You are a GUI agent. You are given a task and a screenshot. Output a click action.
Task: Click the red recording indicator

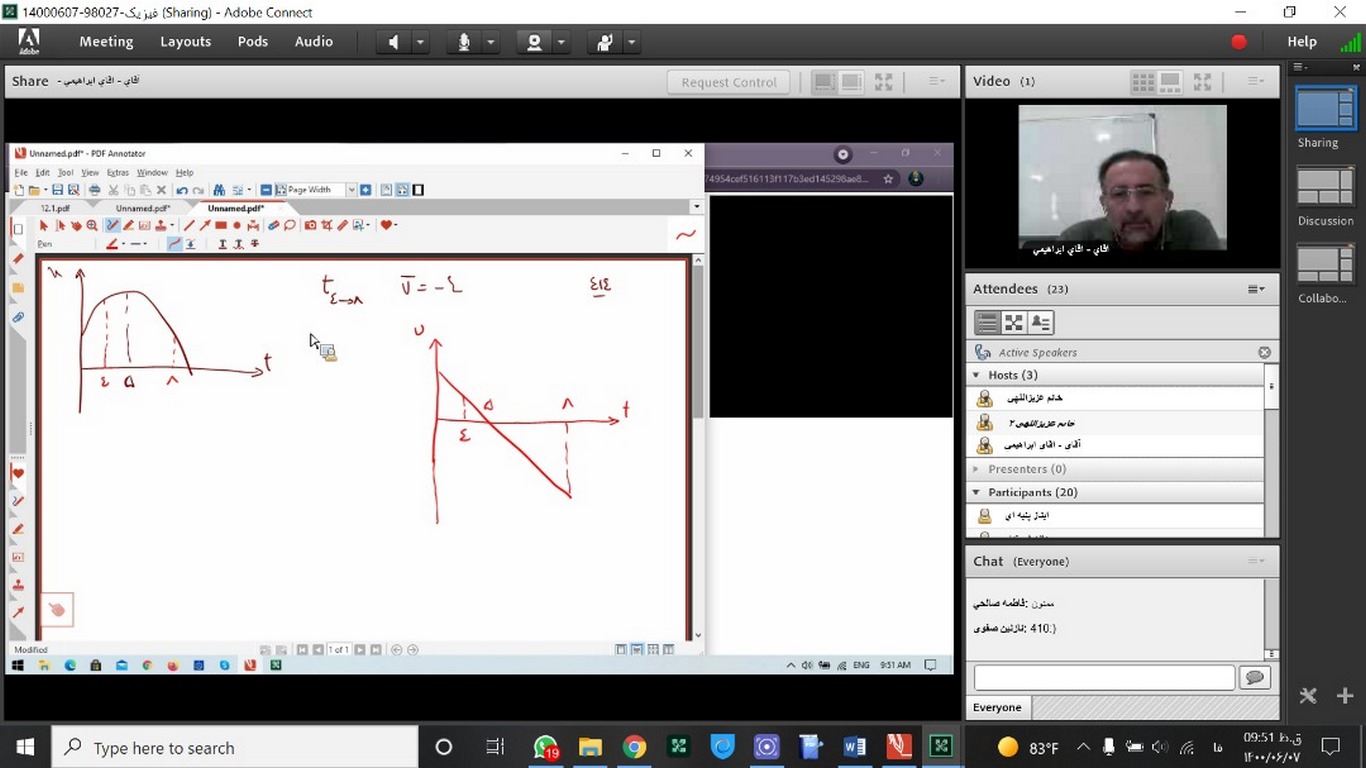click(x=1239, y=42)
